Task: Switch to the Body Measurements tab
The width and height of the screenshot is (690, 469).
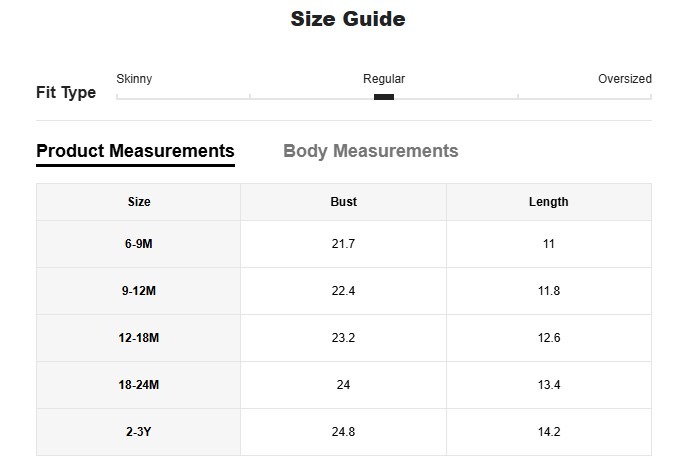Action: tap(370, 151)
